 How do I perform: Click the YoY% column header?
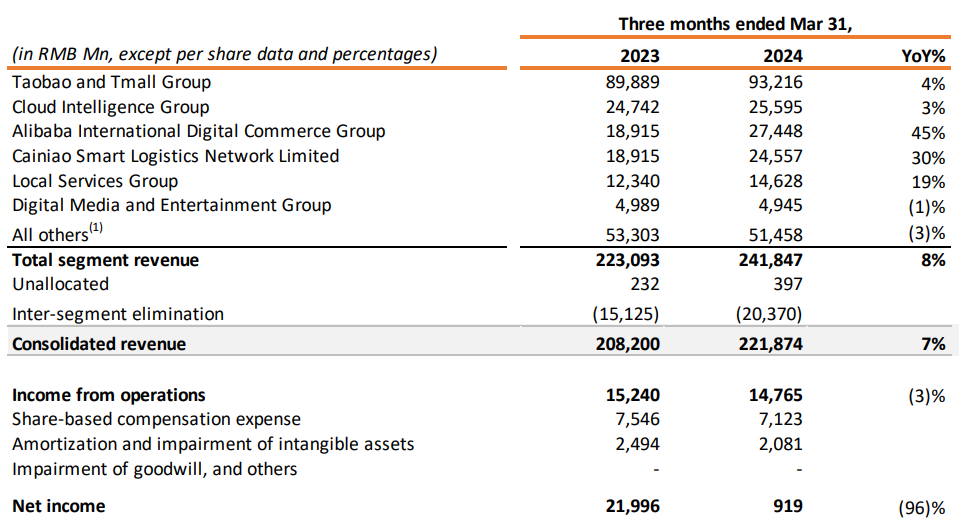tap(923, 56)
